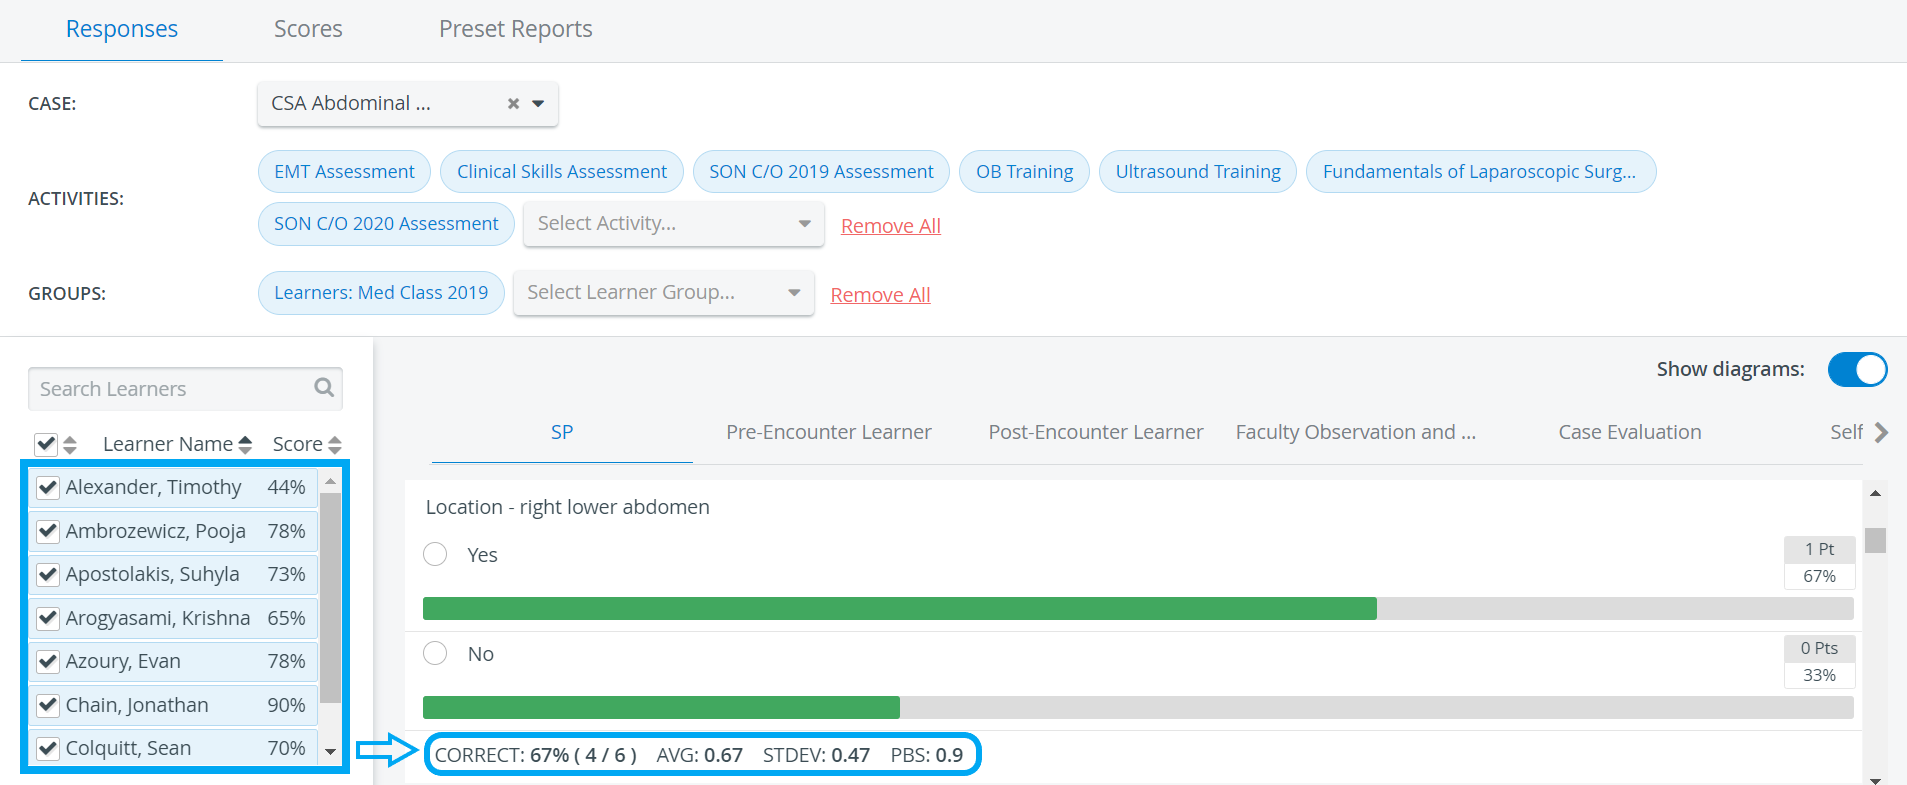Screen dimensions: 1907x785
Task: Click the search magnifier icon in Search Learners
Action: coord(324,387)
